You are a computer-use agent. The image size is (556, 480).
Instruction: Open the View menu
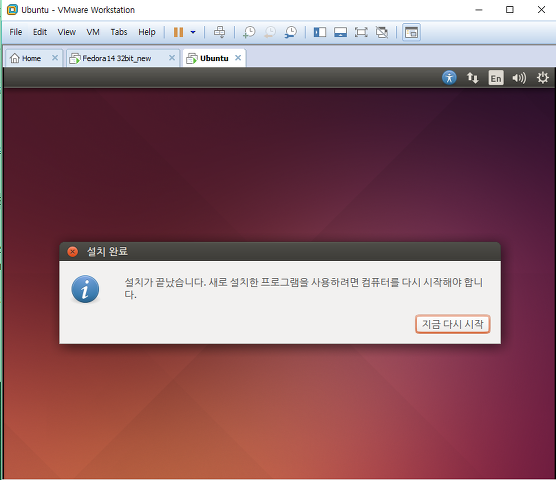(x=67, y=32)
